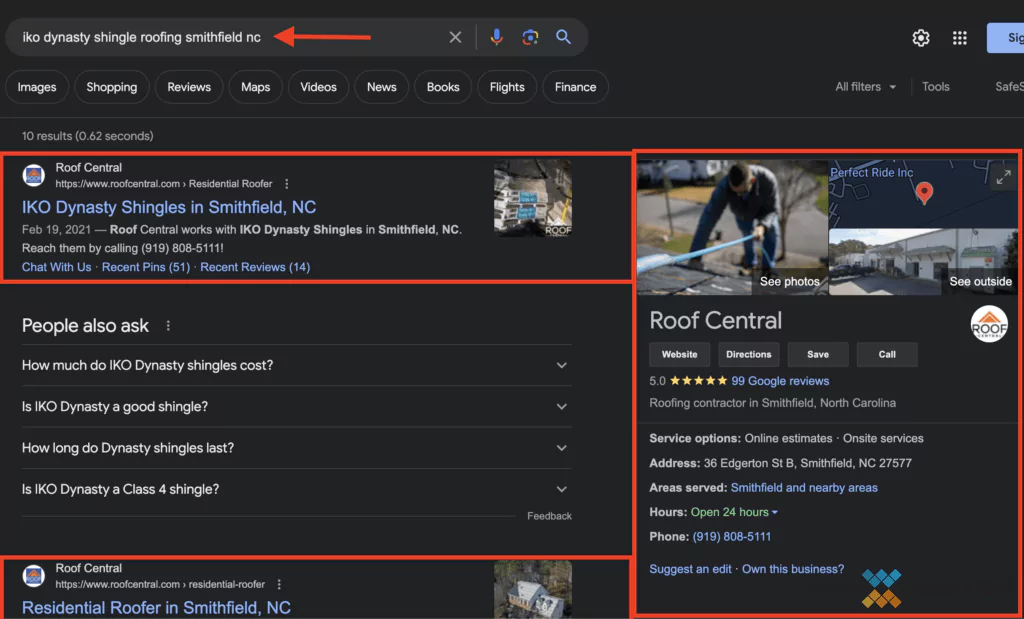Click phone number (919) 808-5111 link
Image resolution: width=1024 pixels, height=619 pixels.
click(731, 537)
